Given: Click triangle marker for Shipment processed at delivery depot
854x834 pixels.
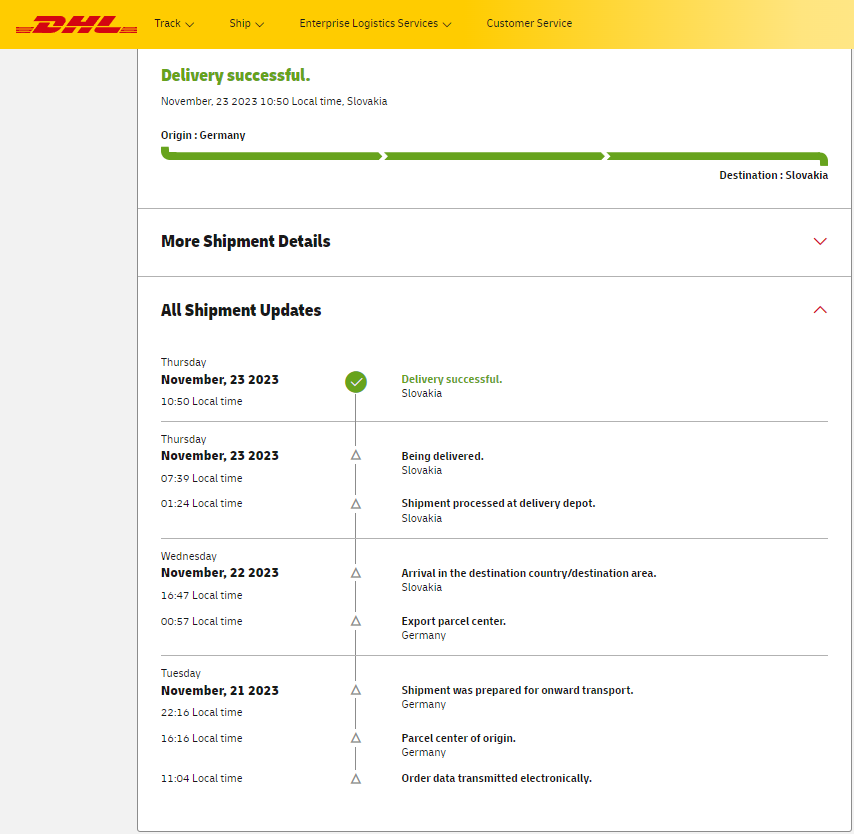Looking at the screenshot, I should [x=356, y=504].
